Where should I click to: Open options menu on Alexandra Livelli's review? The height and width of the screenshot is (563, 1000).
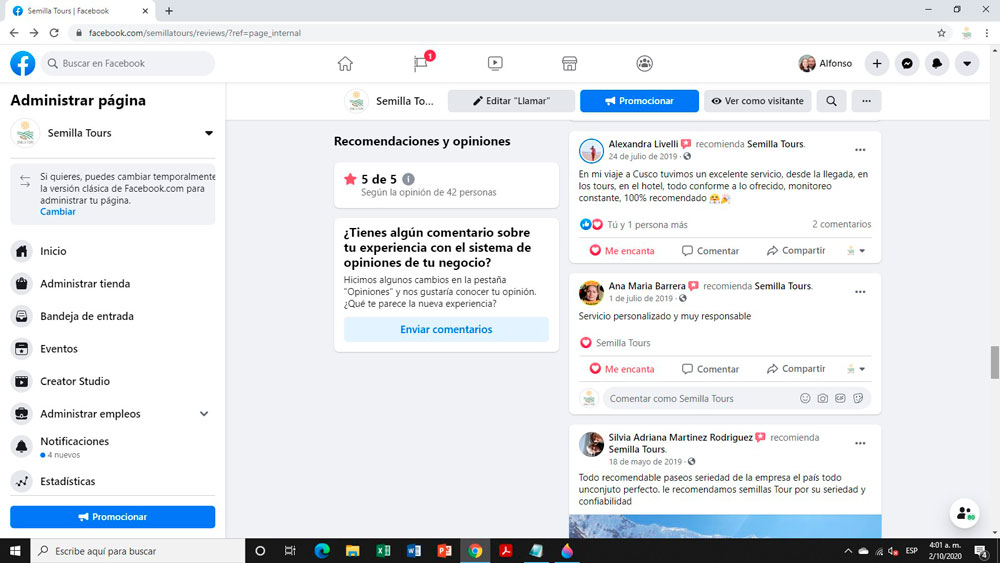tap(860, 150)
